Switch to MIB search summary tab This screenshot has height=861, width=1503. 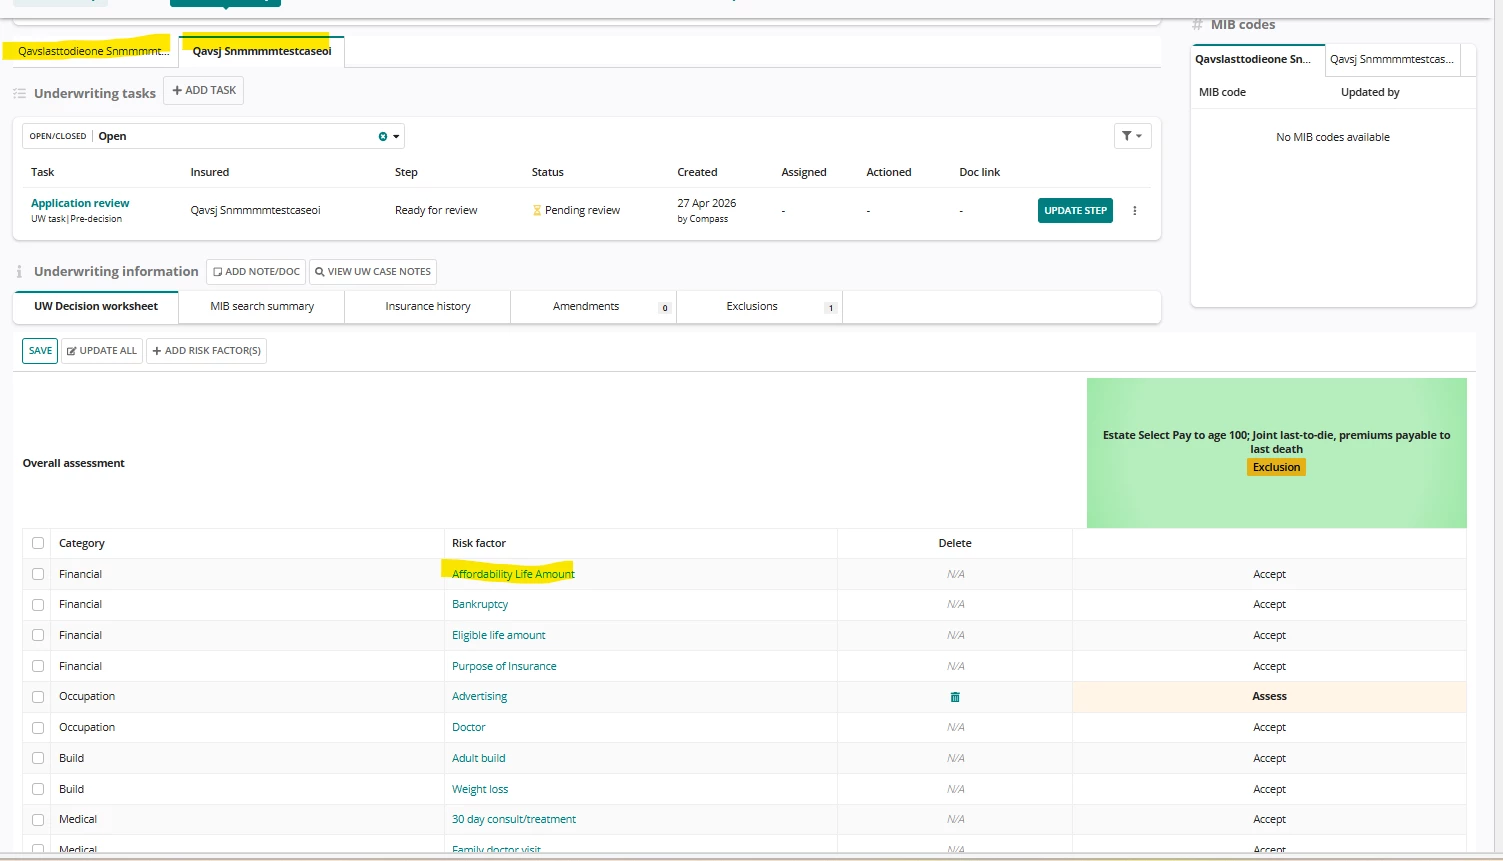(262, 307)
